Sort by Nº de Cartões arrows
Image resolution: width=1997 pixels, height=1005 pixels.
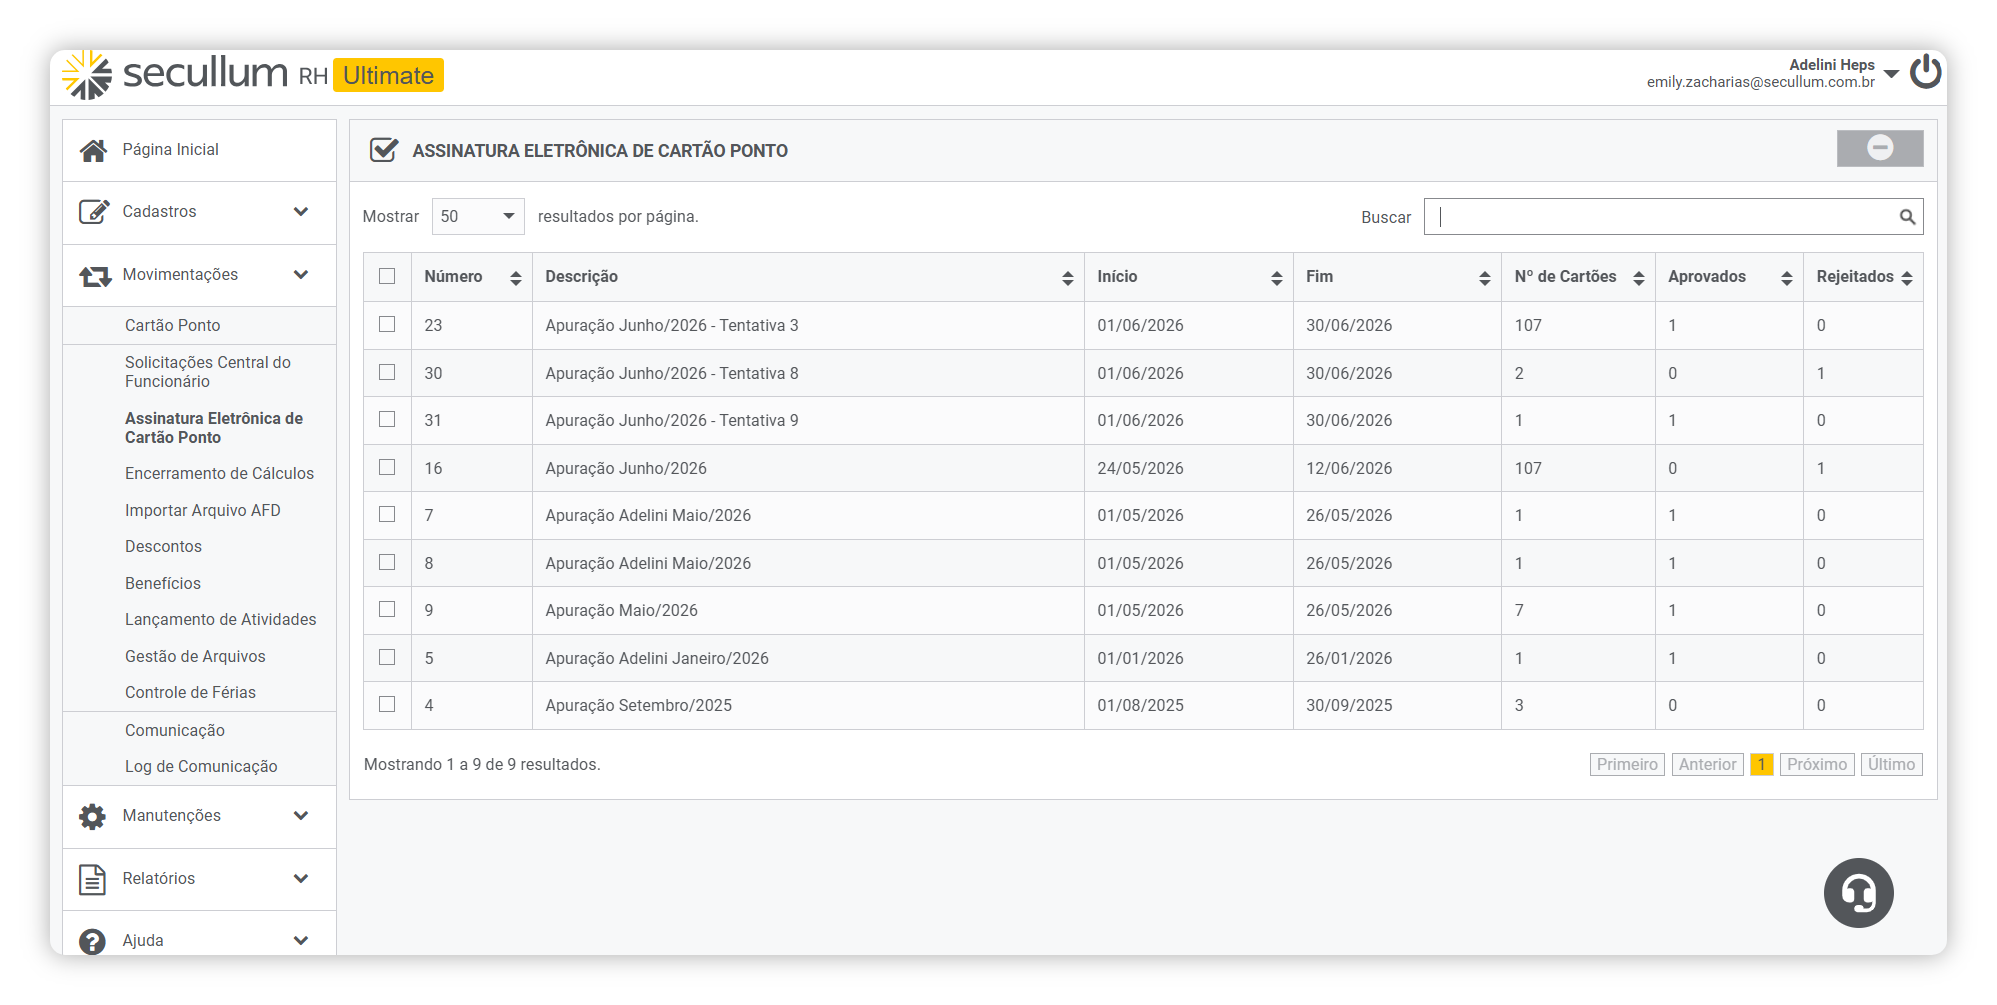[1639, 278]
